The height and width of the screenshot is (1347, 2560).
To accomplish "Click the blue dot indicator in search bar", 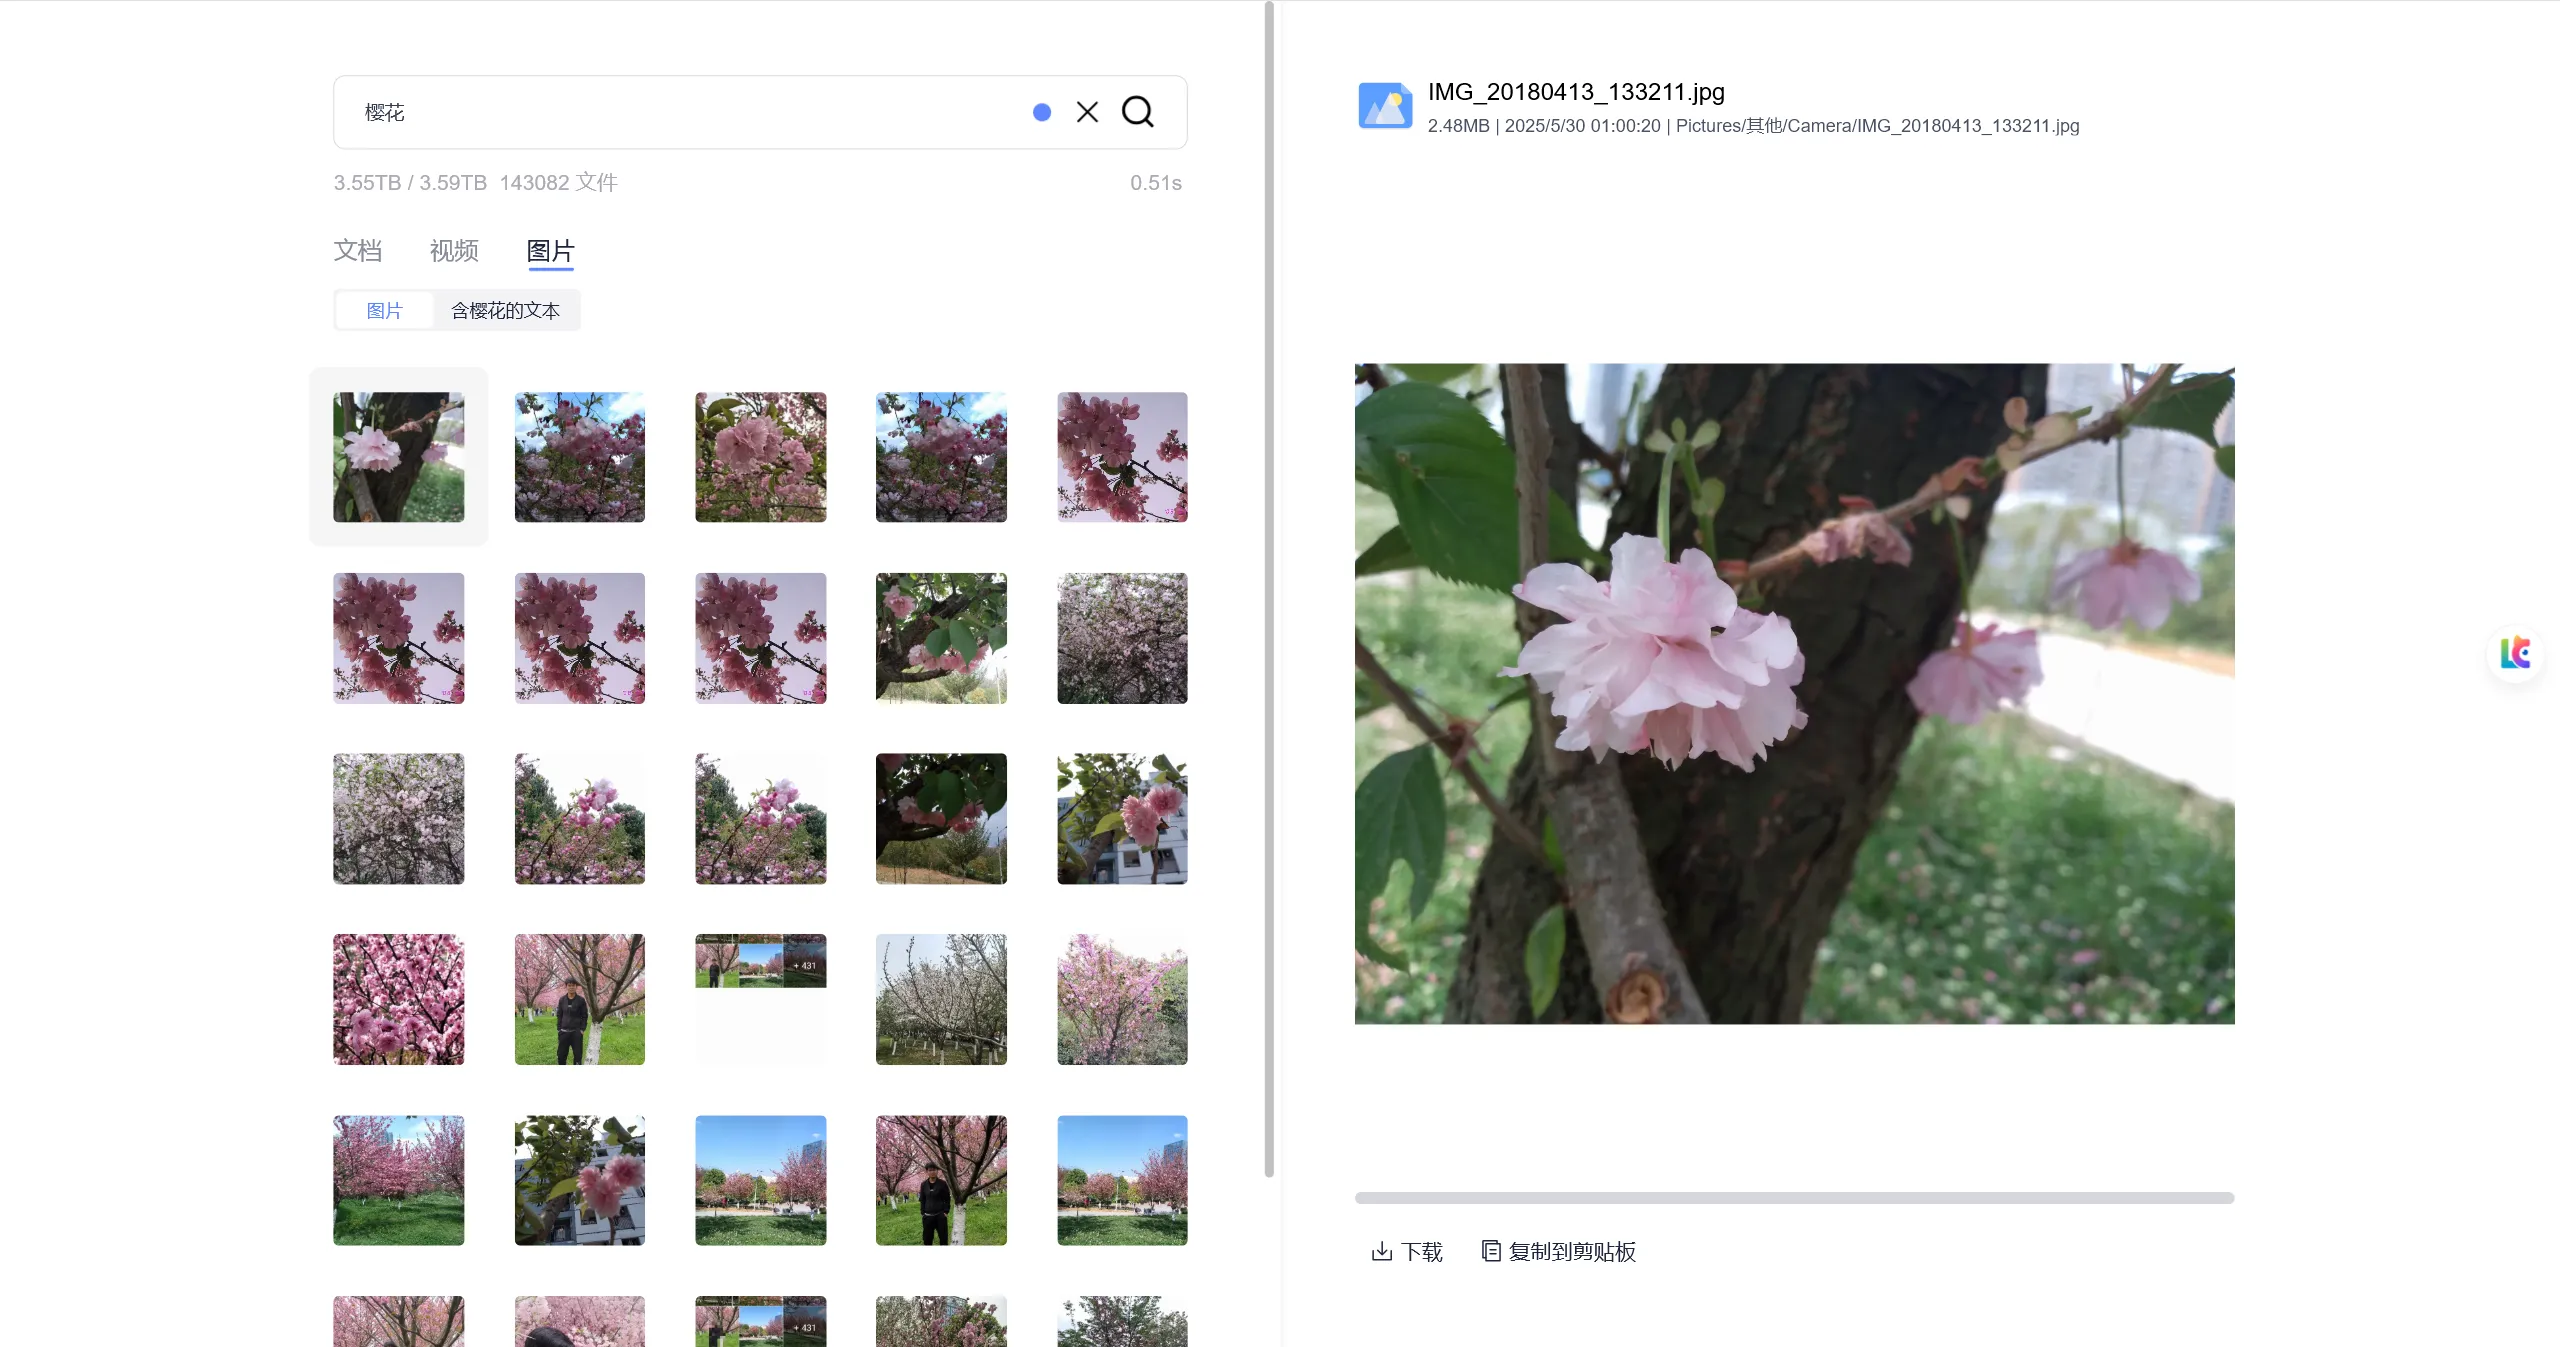I will click(1042, 112).
